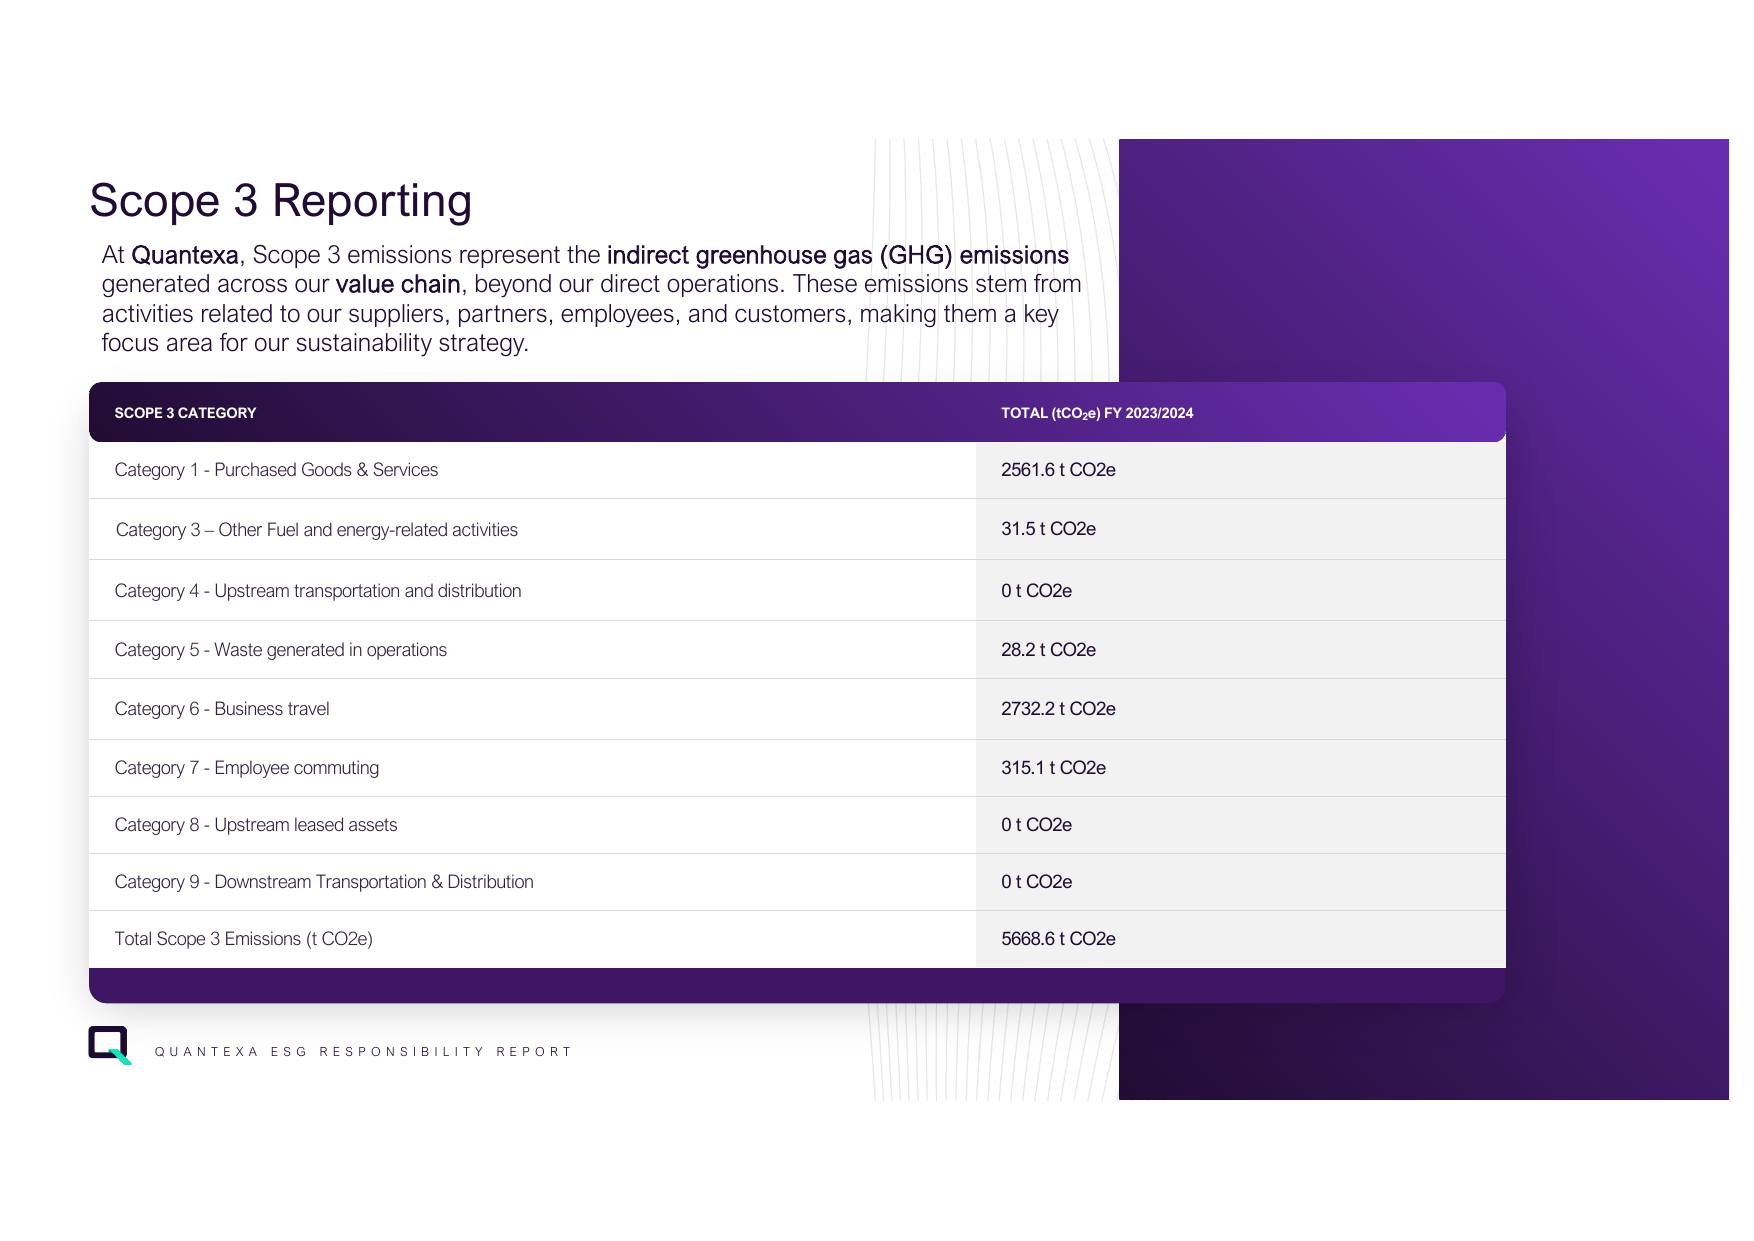
Task: Click the '2732.2 t CO2e' value
Action: tap(1058, 709)
